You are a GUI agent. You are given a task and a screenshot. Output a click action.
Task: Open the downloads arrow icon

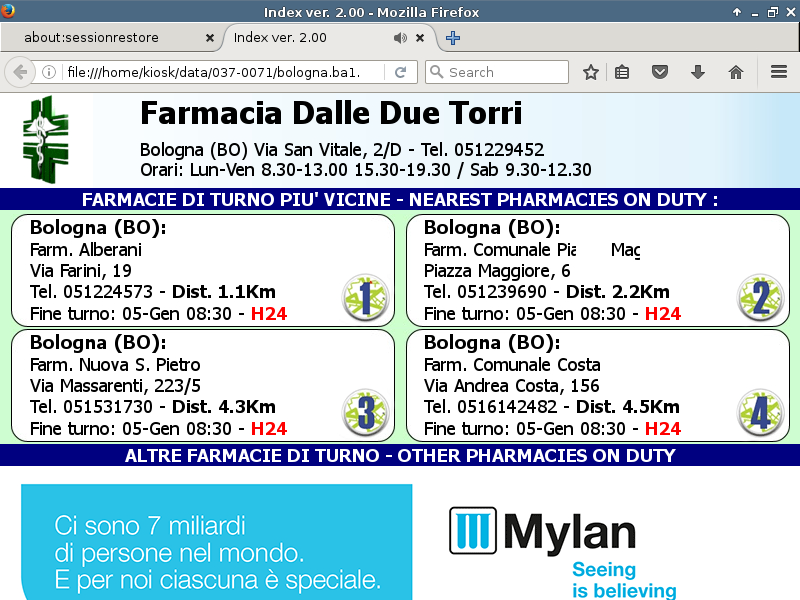(x=698, y=72)
